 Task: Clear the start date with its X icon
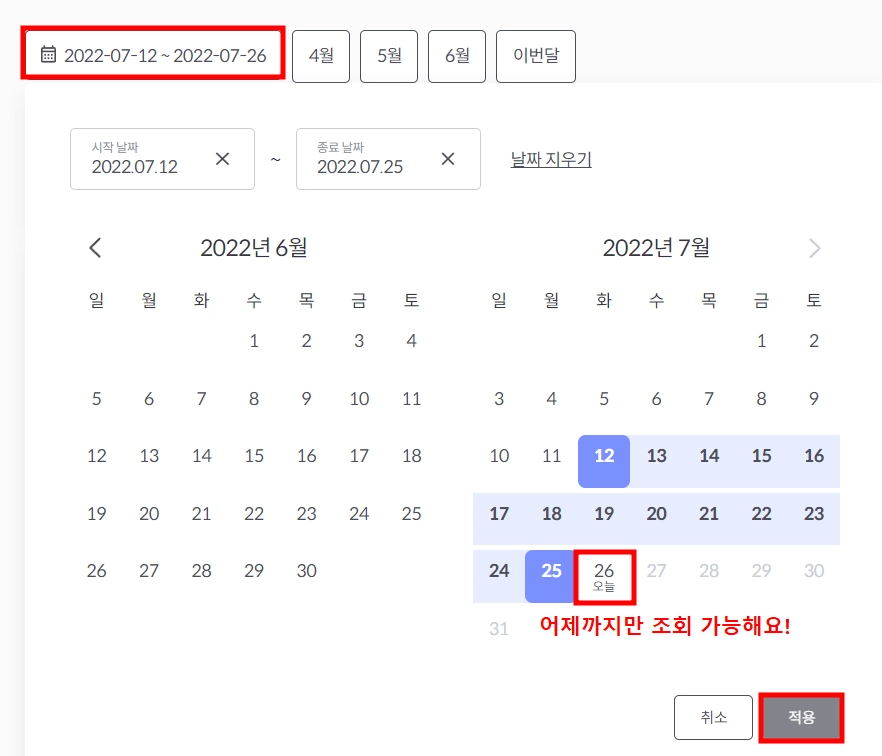(223, 159)
